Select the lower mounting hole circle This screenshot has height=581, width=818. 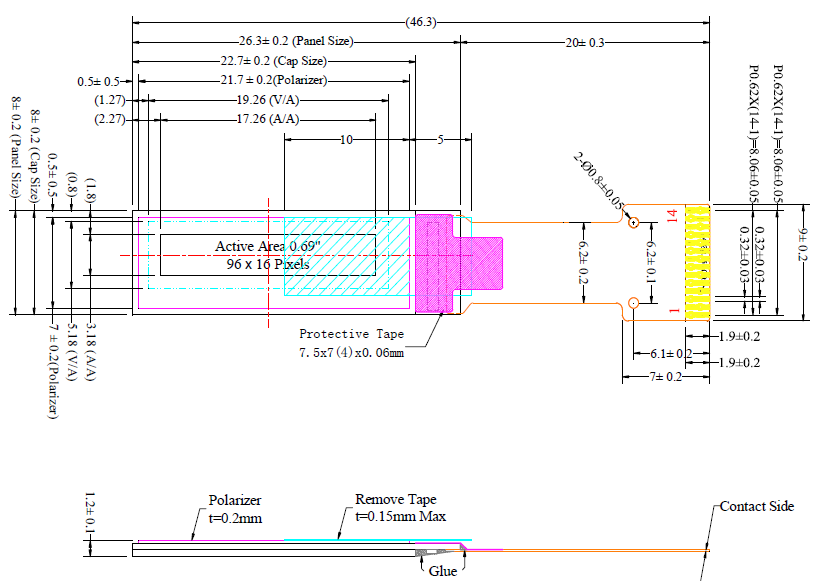pyautogui.click(x=633, y=302)
